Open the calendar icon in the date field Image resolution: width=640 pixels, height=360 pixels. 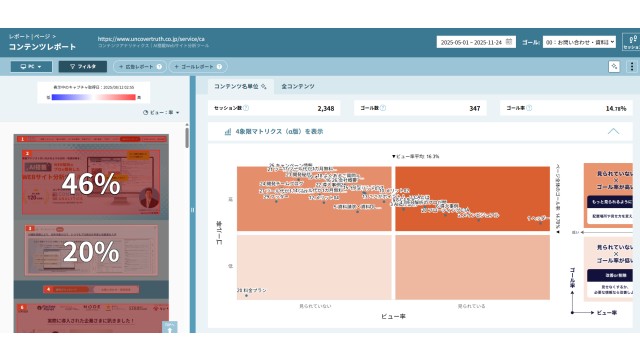[509, 42]
